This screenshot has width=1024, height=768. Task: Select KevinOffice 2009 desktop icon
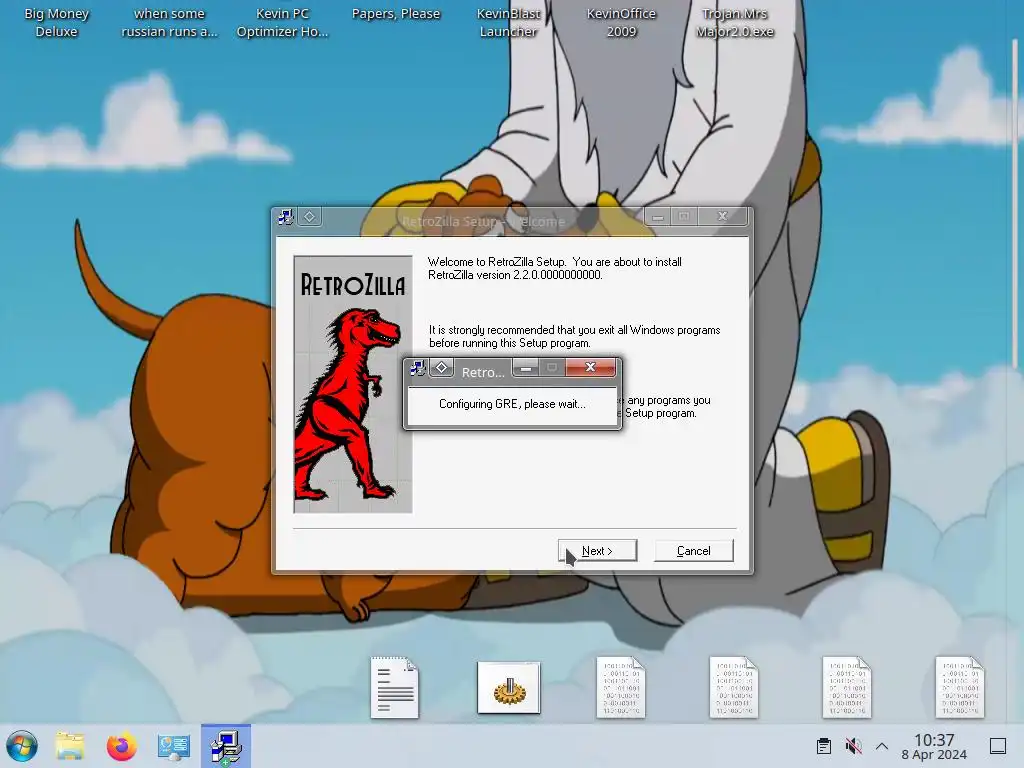pyautogui.click(x=621, y=22)
